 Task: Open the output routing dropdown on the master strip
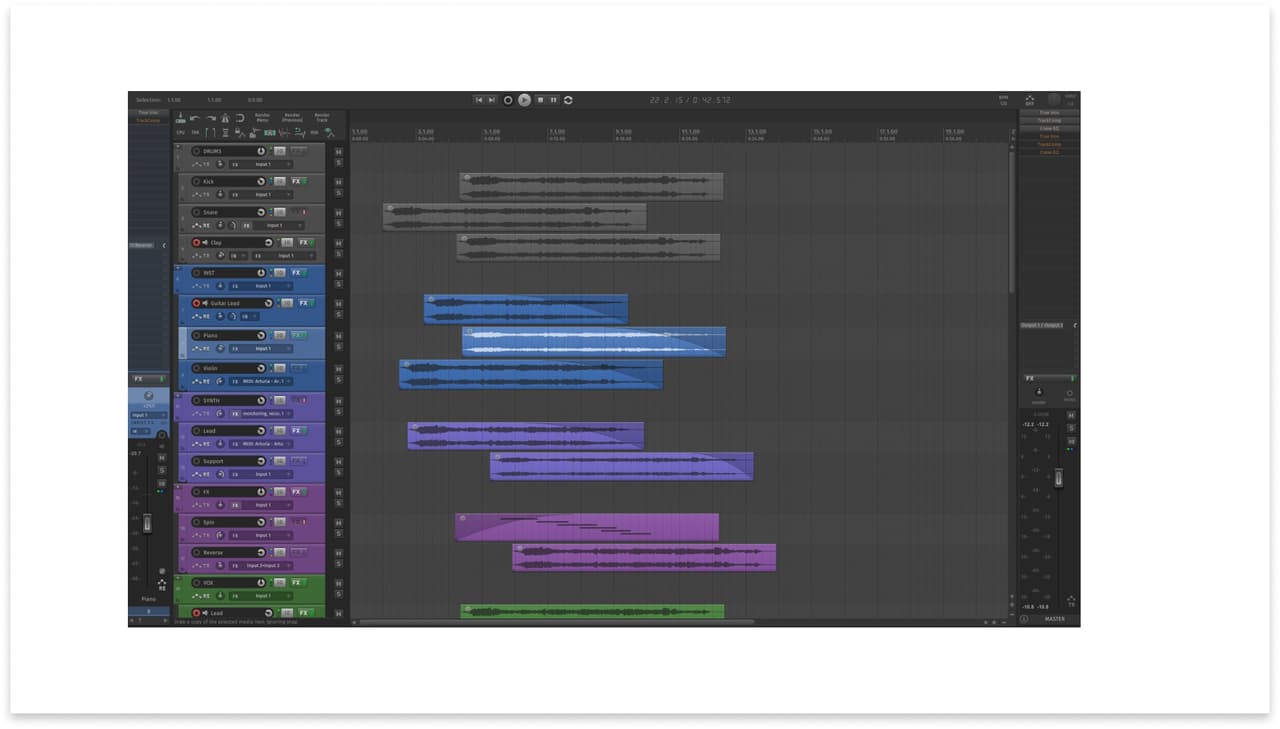[1047, 325]
